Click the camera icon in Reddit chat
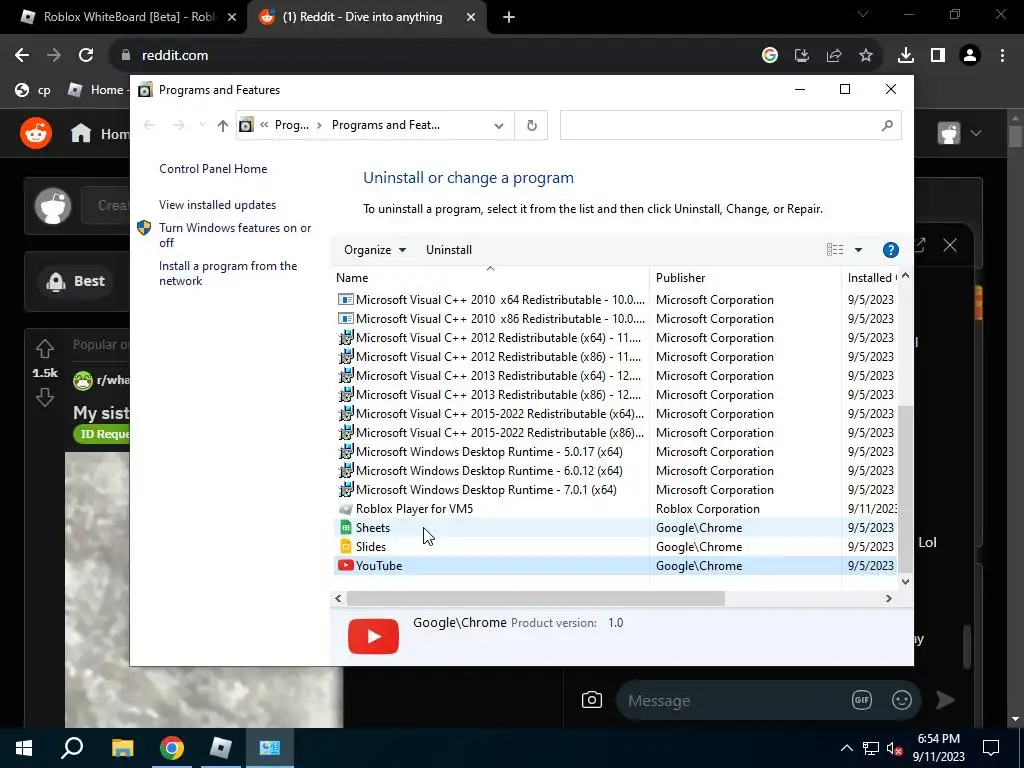 pyautogui.click(x=592, y=700)
